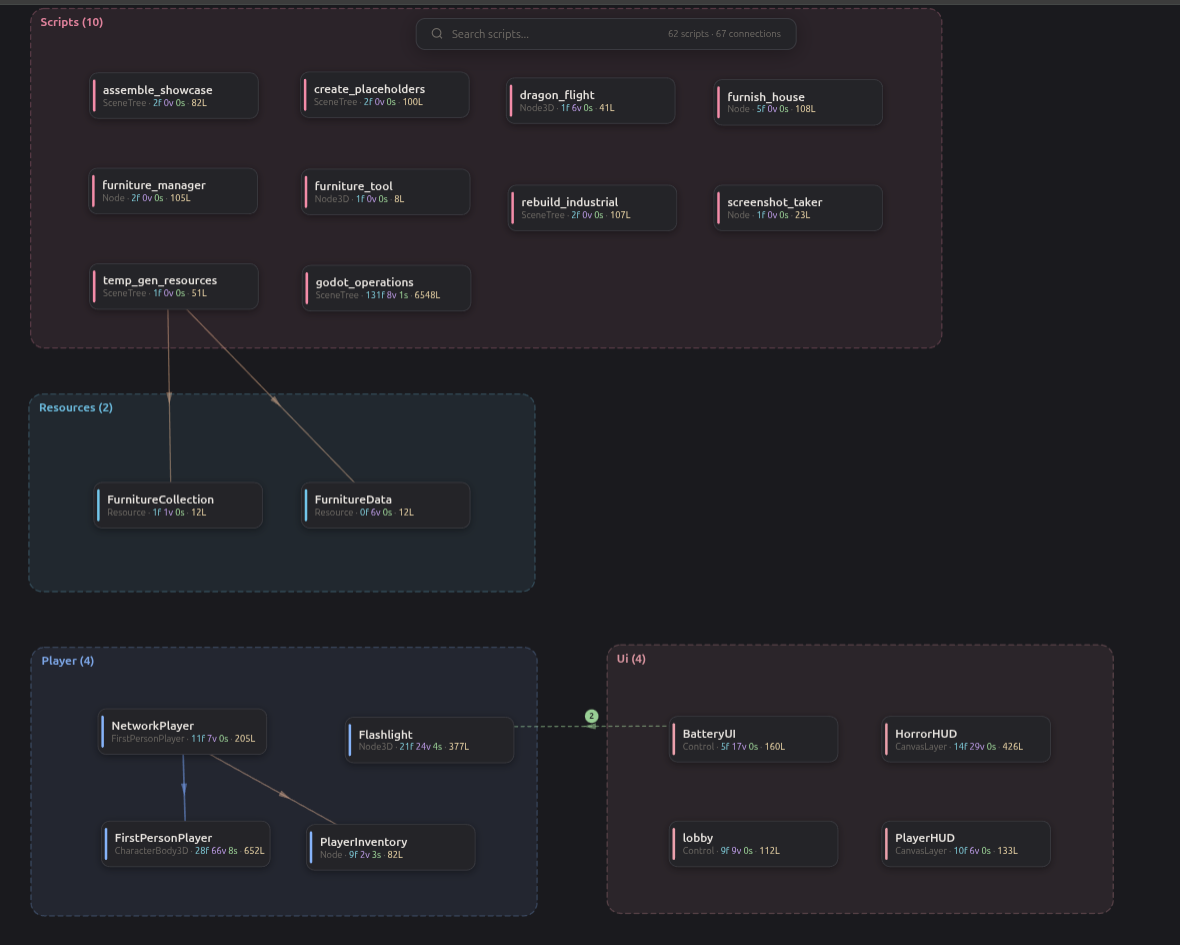Viewport: 1180px width, 945px height.
Task: Collapse the Ui (4) group
Action: (630, 659)
